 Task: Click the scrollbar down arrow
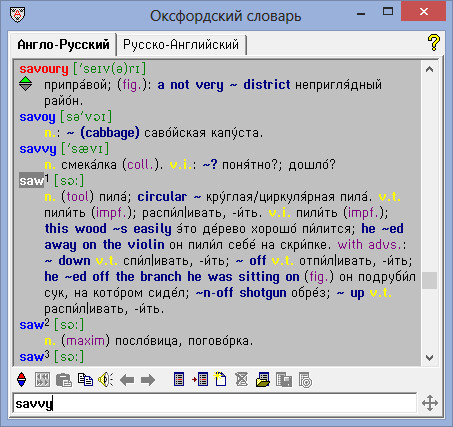430,358
